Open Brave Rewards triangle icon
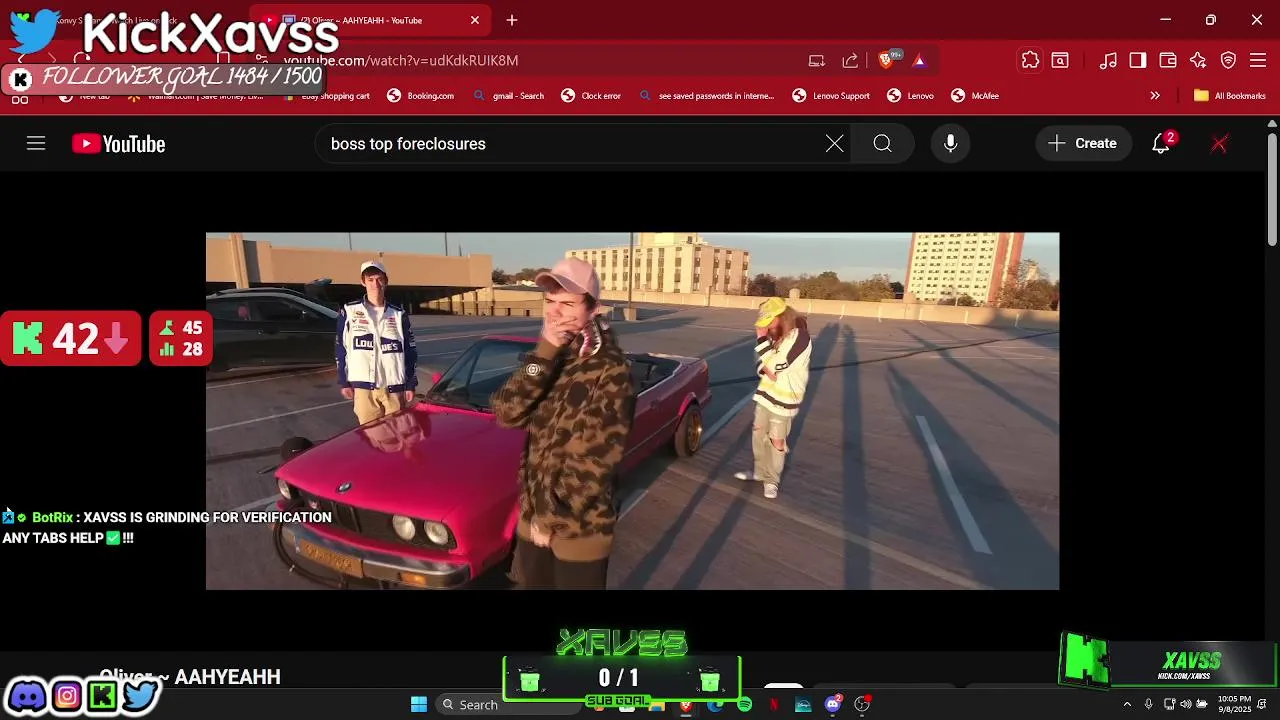 pos(919,60)
